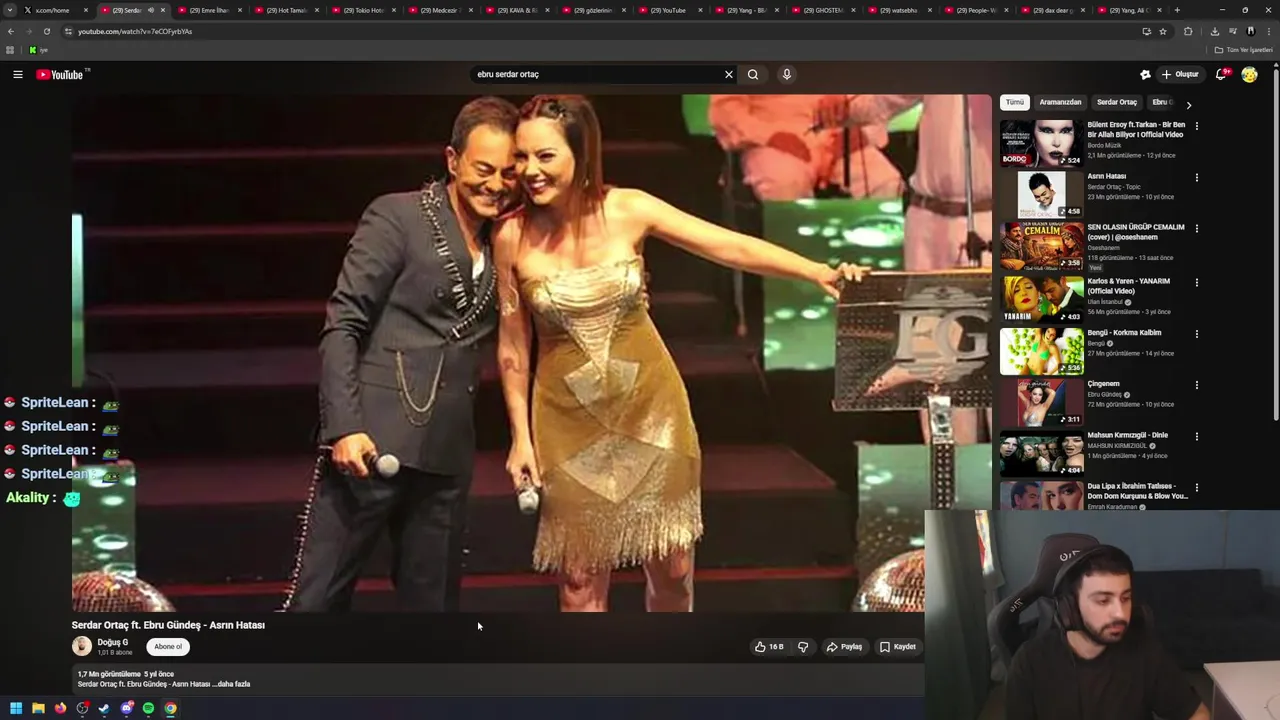Viewport: 1280px width, 720px height.
Task: Save the video via Kaydet
Action: point(898,647)
